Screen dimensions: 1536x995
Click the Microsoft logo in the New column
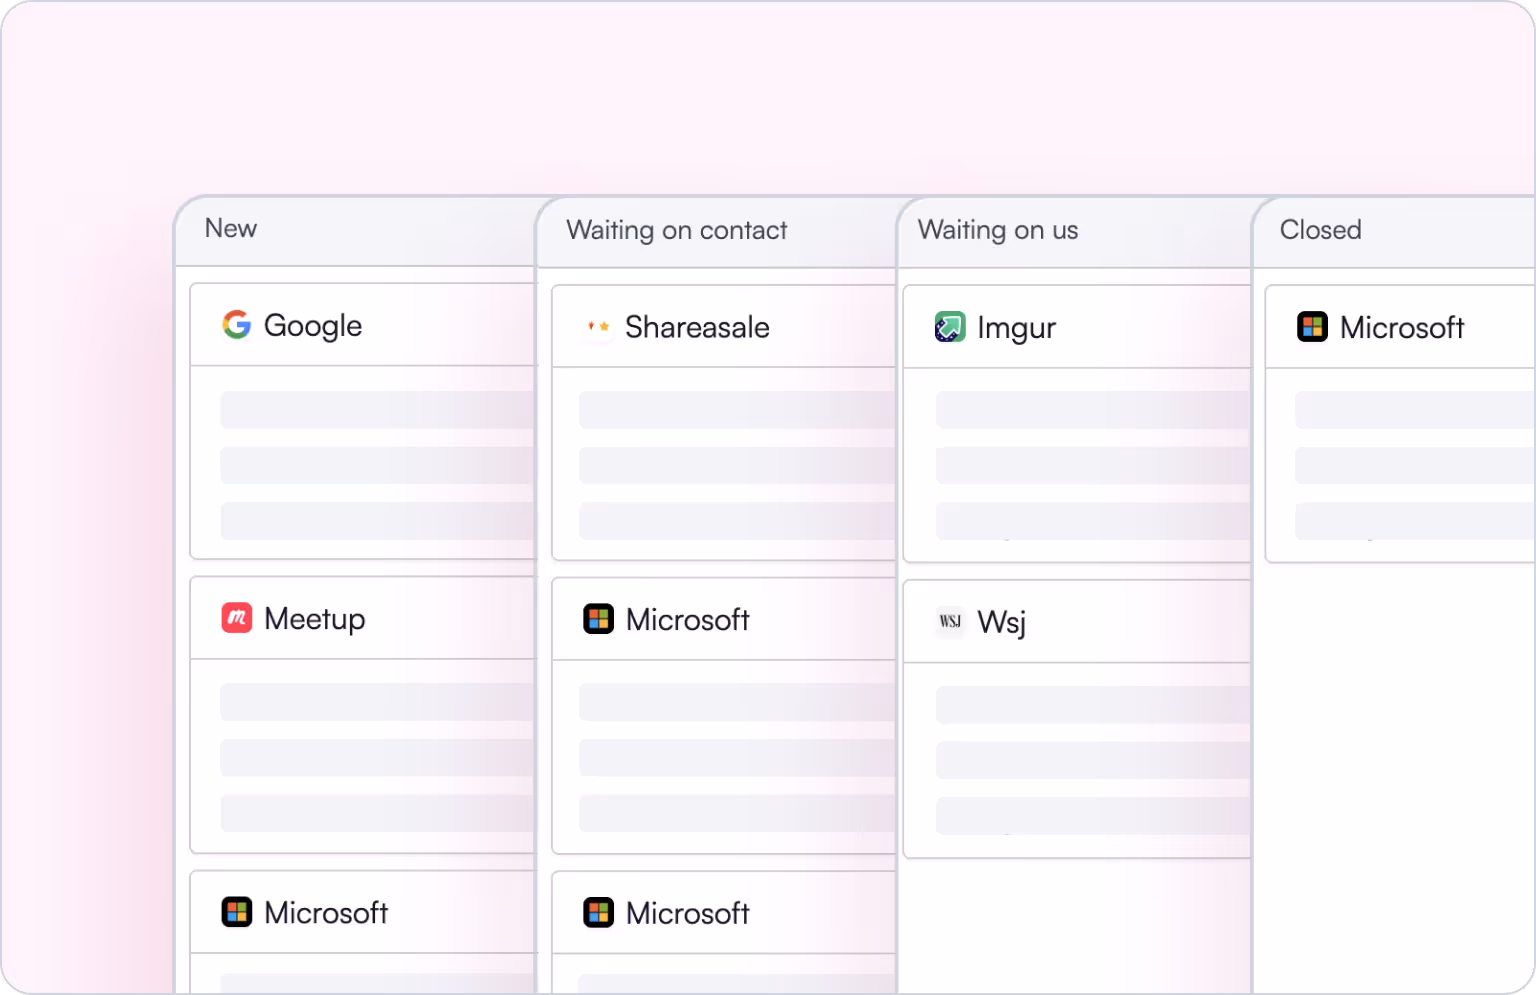(237, 912)
